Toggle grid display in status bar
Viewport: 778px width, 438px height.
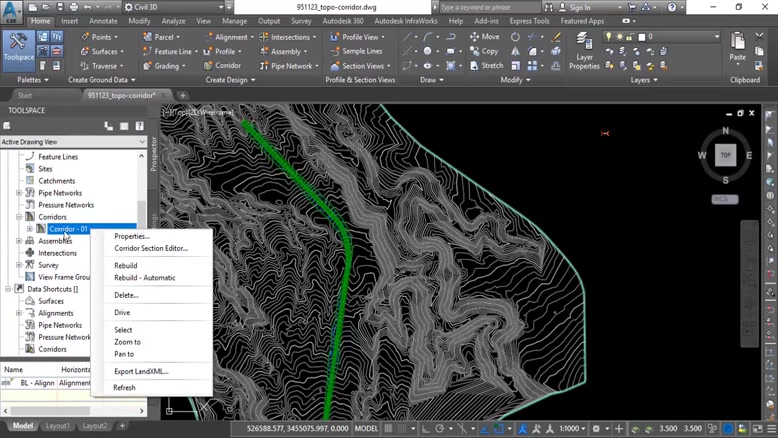(x=389, y=429)
